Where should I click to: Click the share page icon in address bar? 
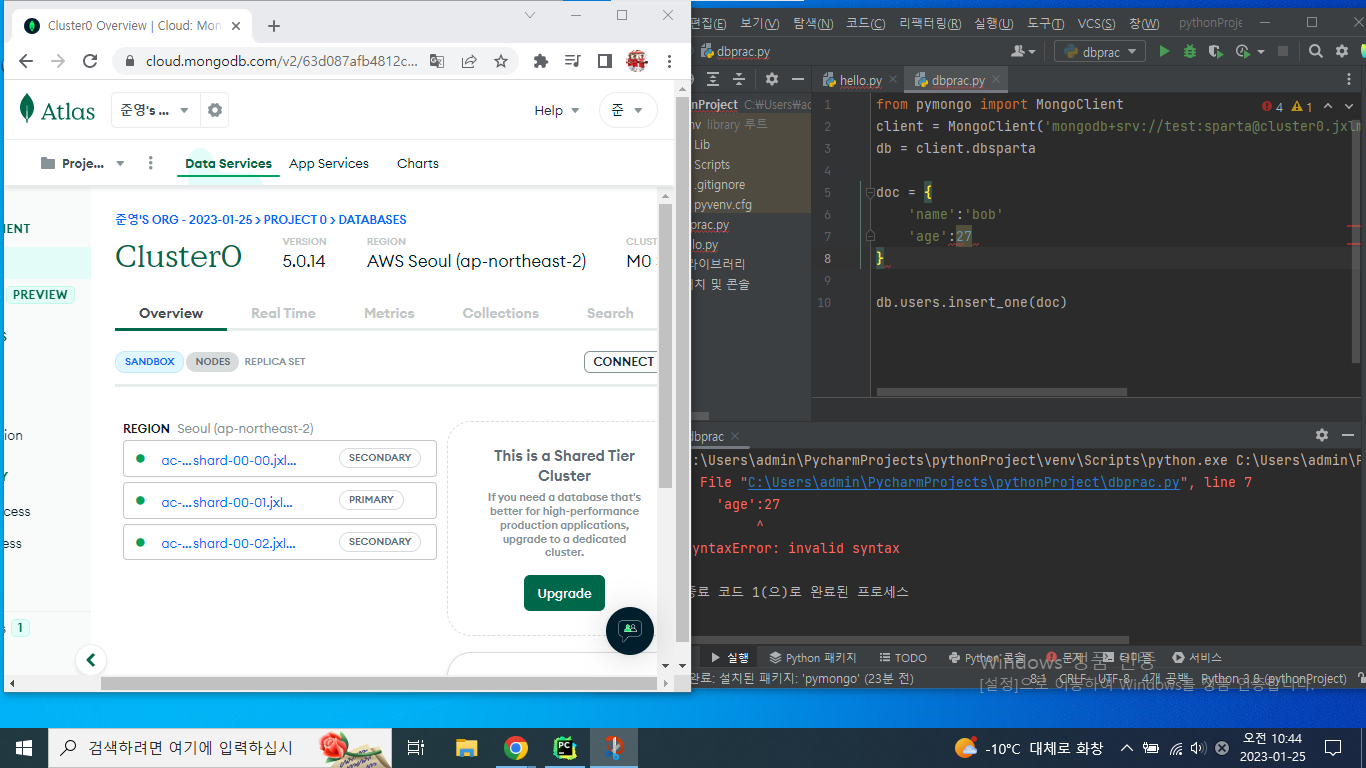click(469, 61)
